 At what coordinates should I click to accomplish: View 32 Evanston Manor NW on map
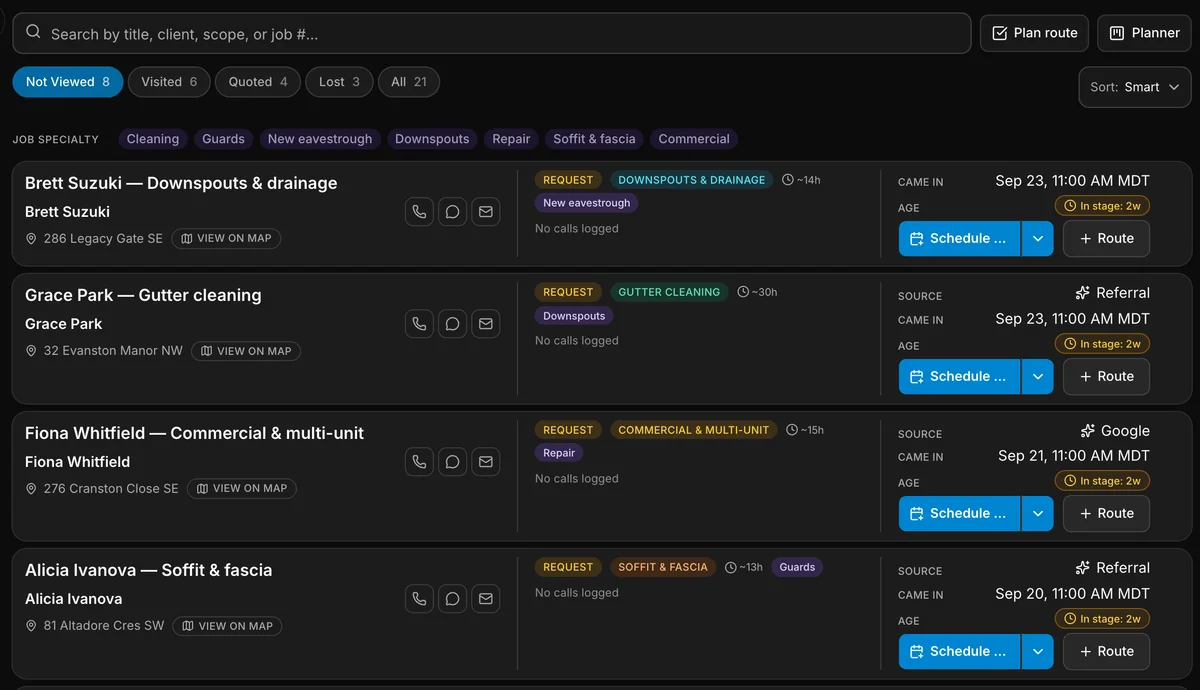tap(246, 351)
